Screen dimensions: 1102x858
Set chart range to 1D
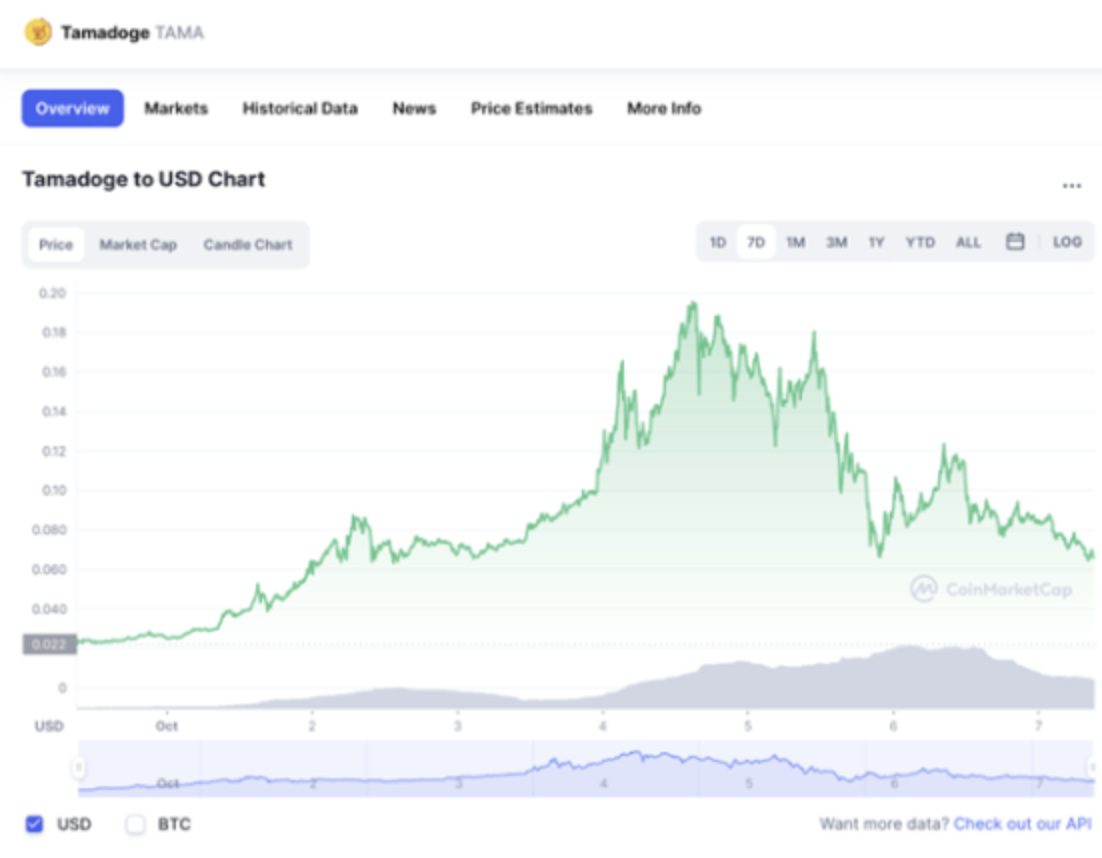718,242
